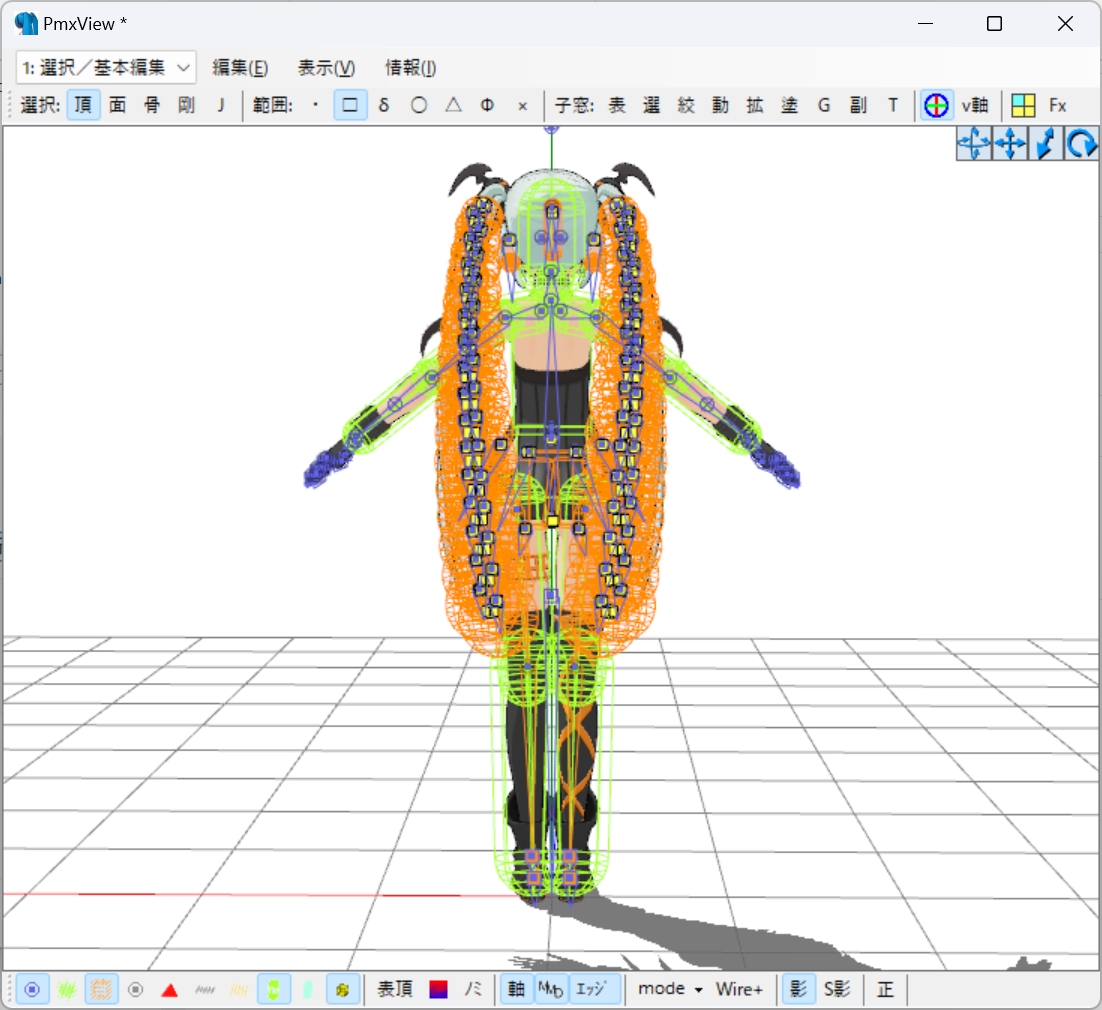This screenshot has height=1010, width=1102.
Task: Click the circular arrow rotate camera icon
Action: (1081, 144)
